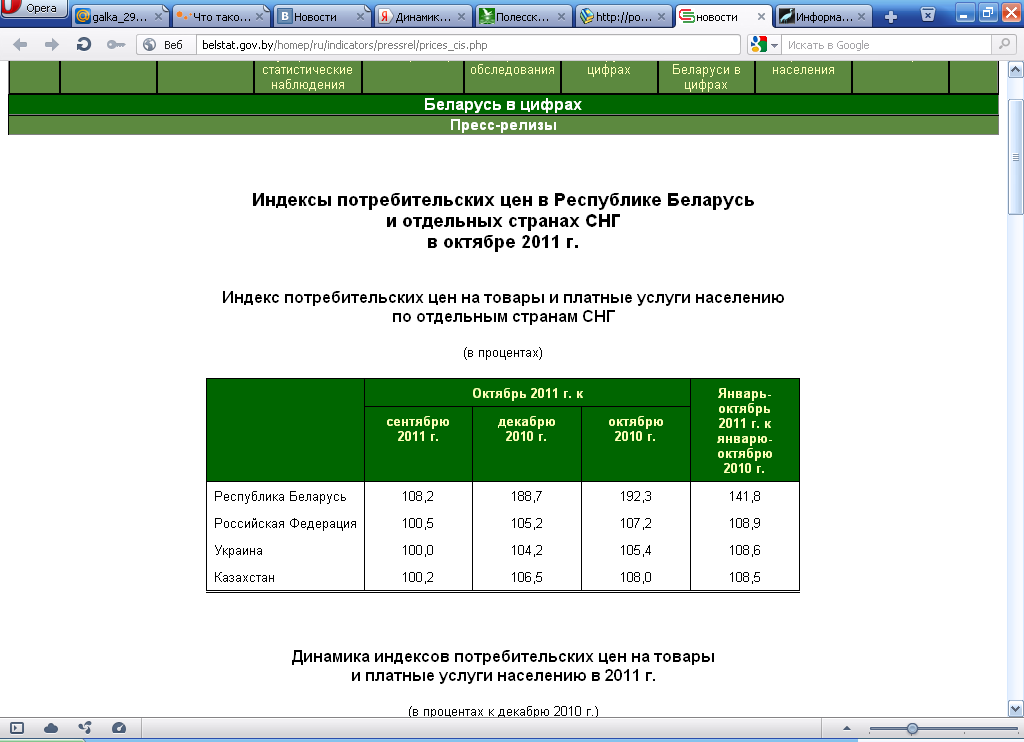Click the 'Октябрь 2011 г. к' header

pyautogui.click(x=528, y=393)
